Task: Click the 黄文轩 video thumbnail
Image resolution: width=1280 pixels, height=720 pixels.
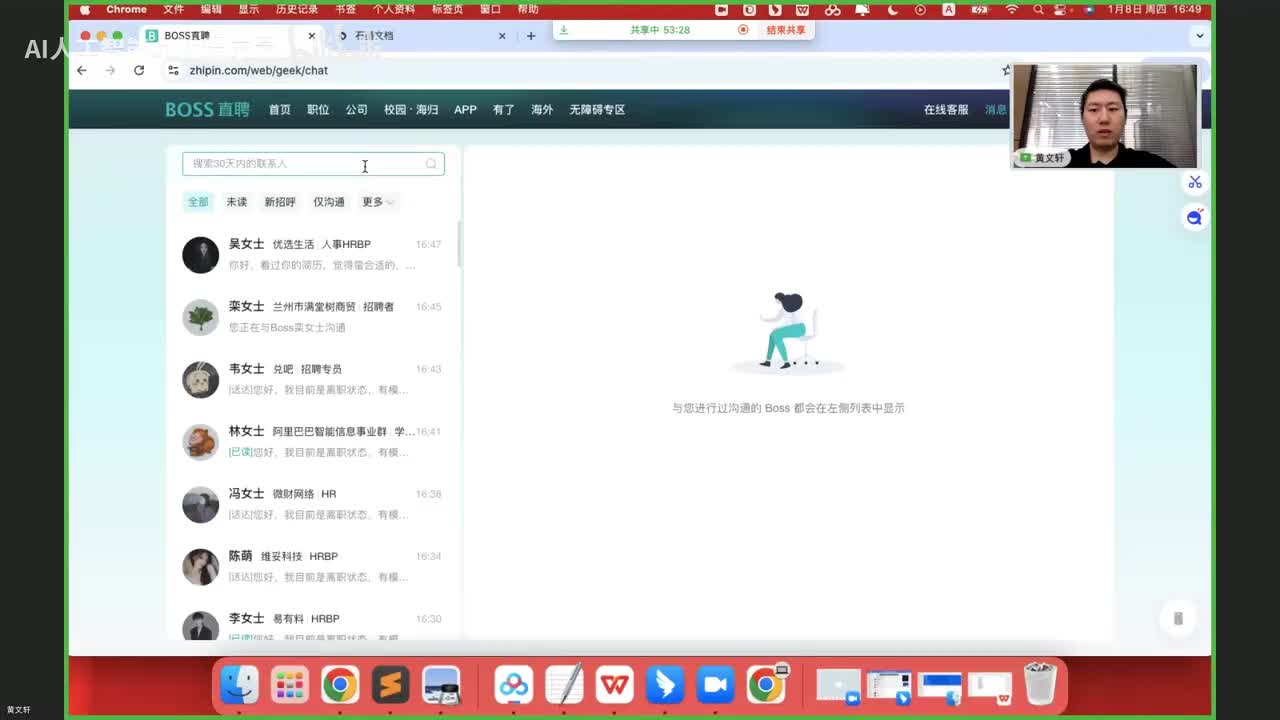Action: [x=1104, y=116]
